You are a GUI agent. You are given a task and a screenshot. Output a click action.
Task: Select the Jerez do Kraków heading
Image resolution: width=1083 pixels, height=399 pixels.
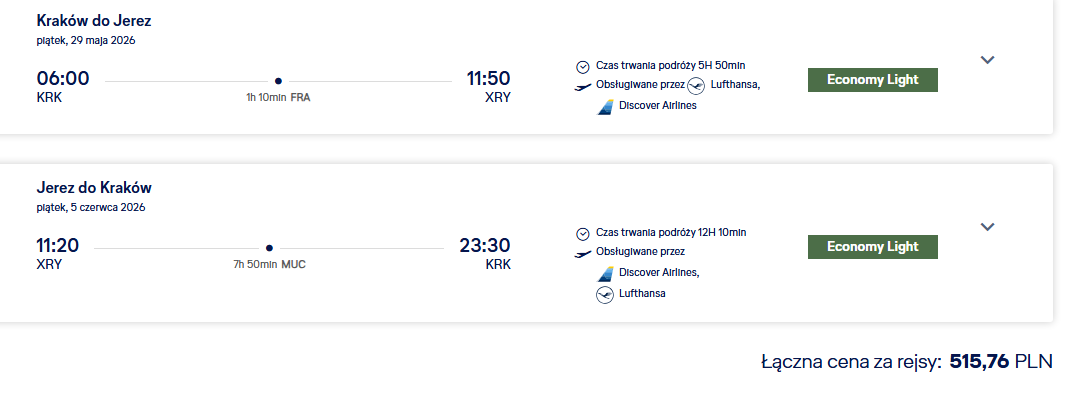coord(94,188)
